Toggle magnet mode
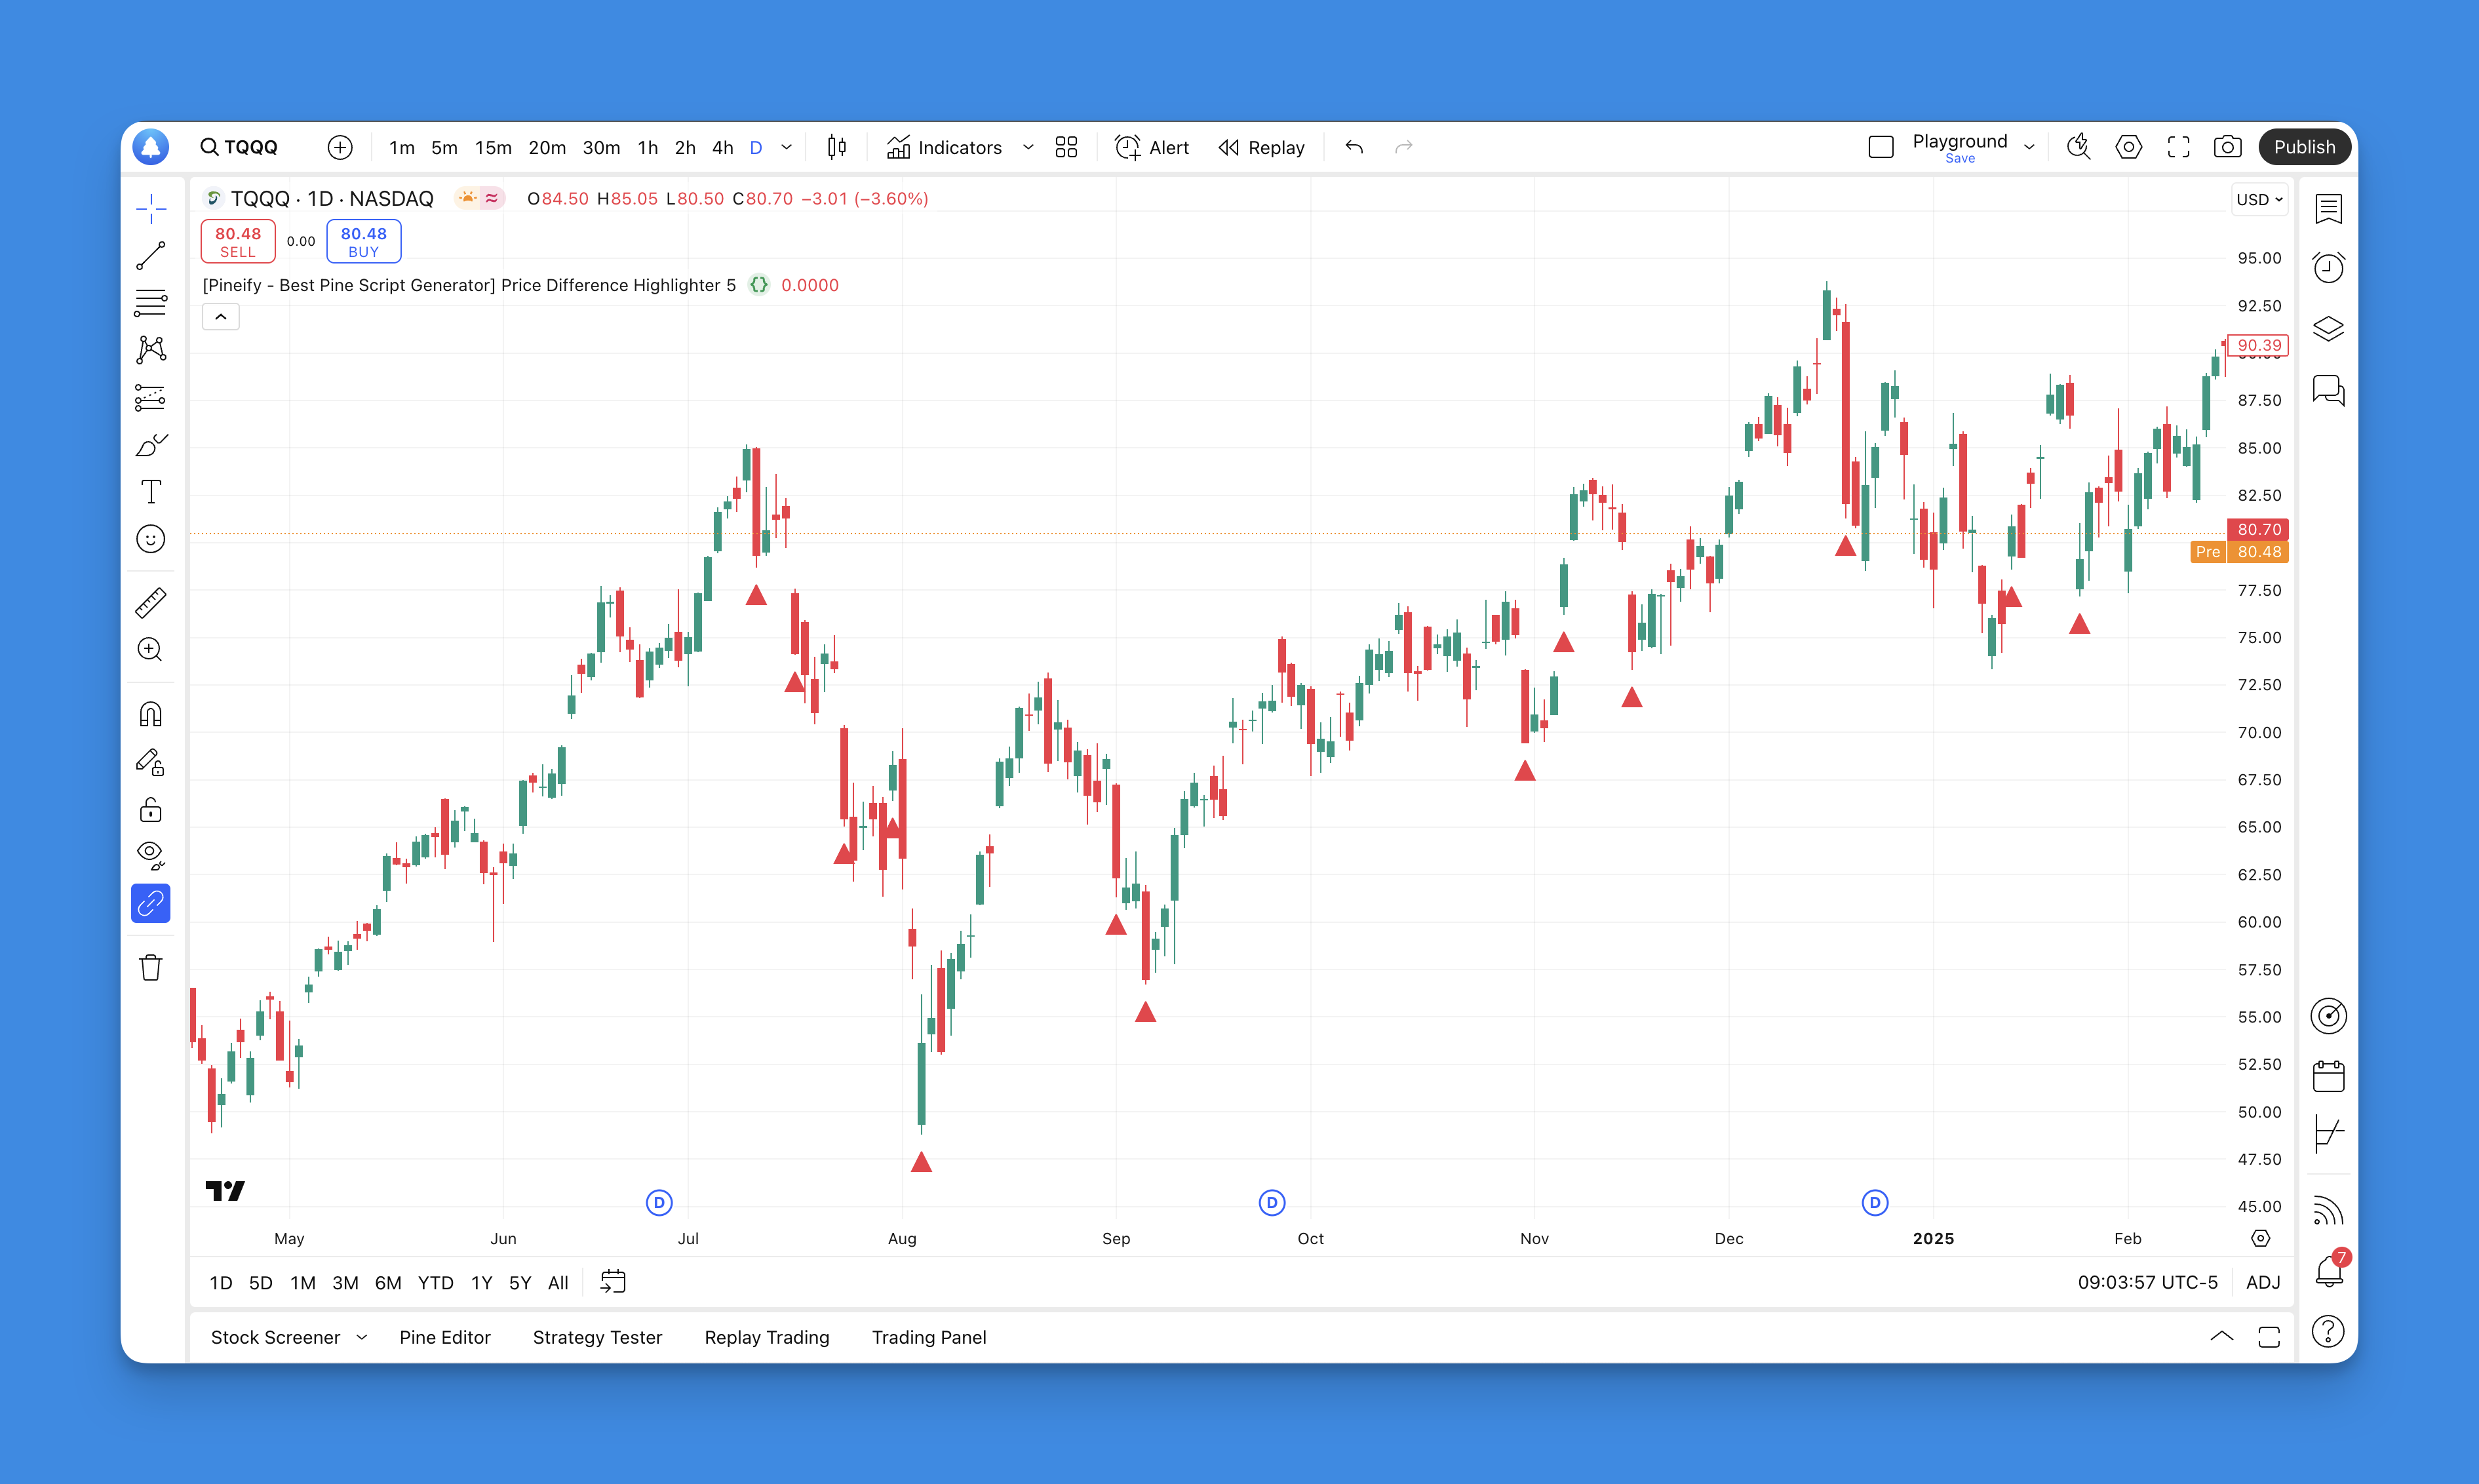 point(151,714)
